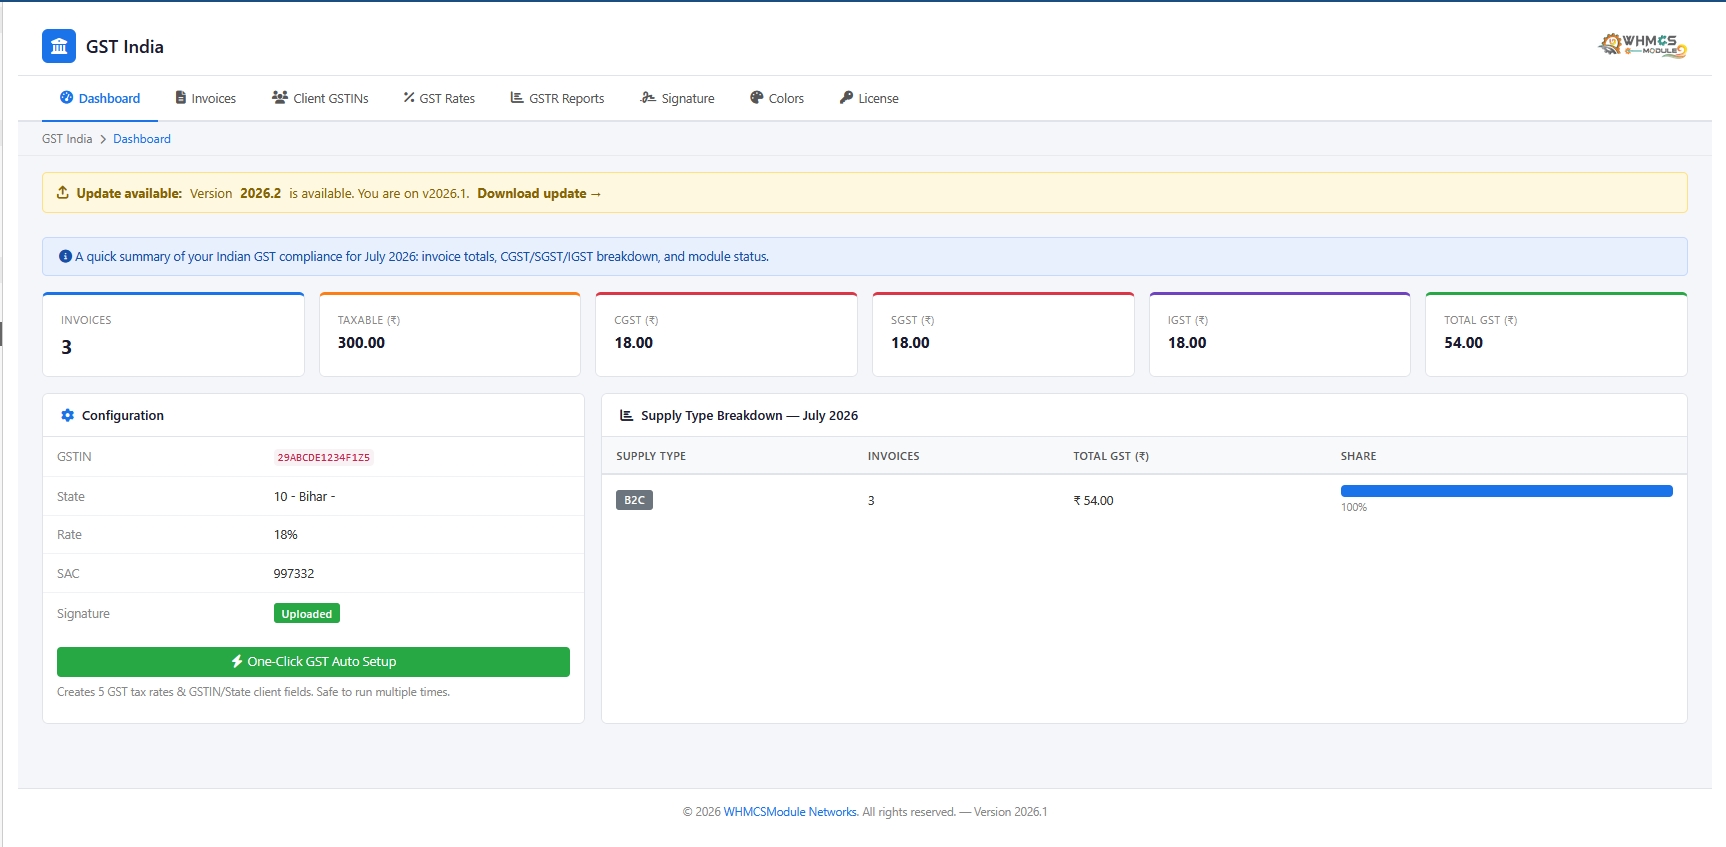1726x847 pixels.
Task: Click the upload icon beside Update available
Action: (63, 193)
